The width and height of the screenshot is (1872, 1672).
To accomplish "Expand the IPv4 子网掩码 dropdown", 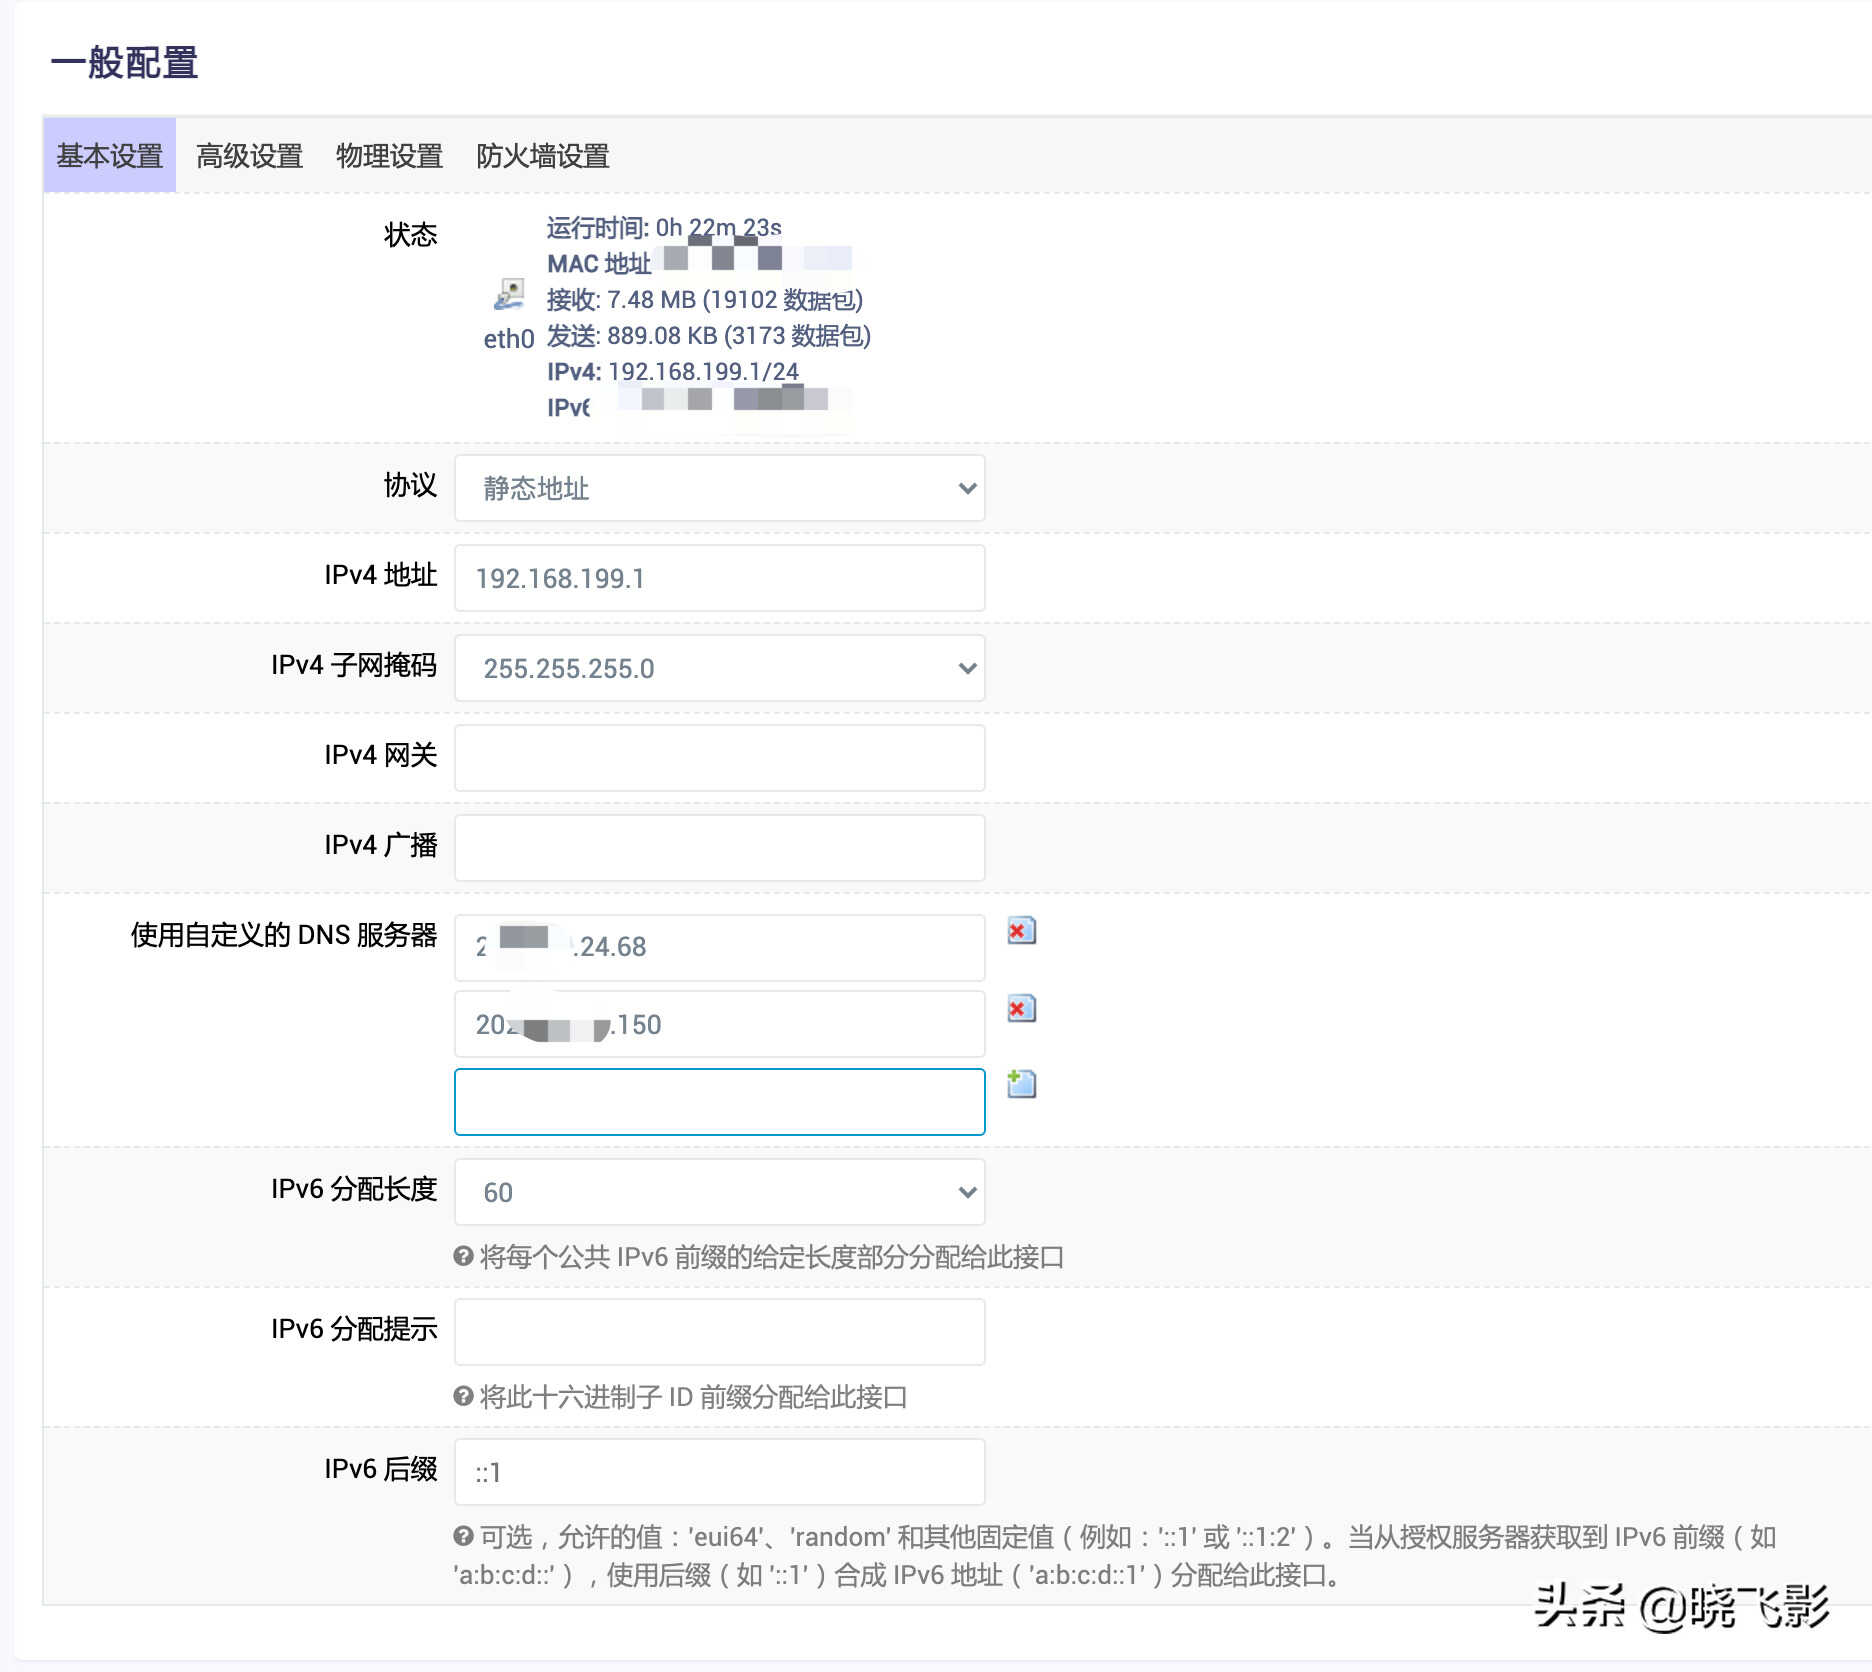I will 720,668.
